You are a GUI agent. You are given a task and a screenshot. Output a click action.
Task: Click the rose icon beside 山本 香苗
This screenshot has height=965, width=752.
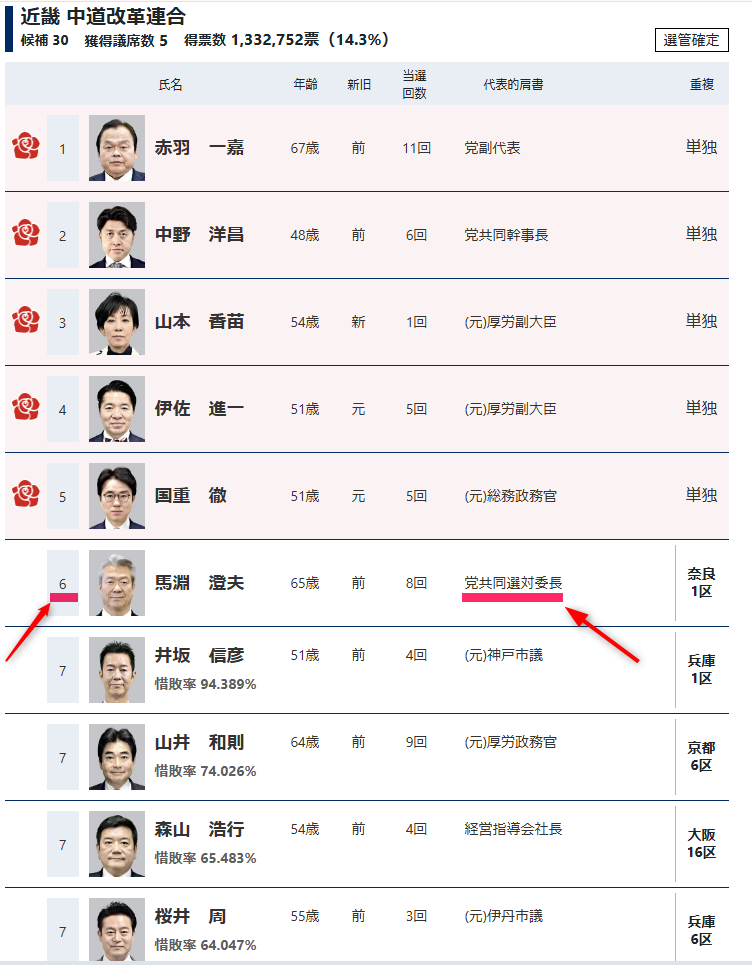pyautogui.click(x=25, y=322)
